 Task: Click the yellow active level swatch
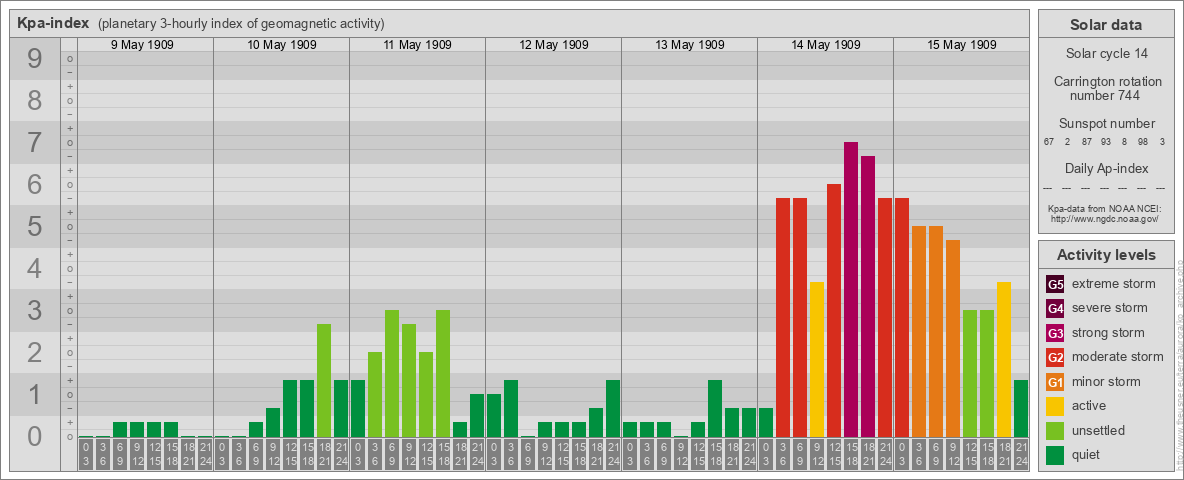click(x=1055, y=406)
